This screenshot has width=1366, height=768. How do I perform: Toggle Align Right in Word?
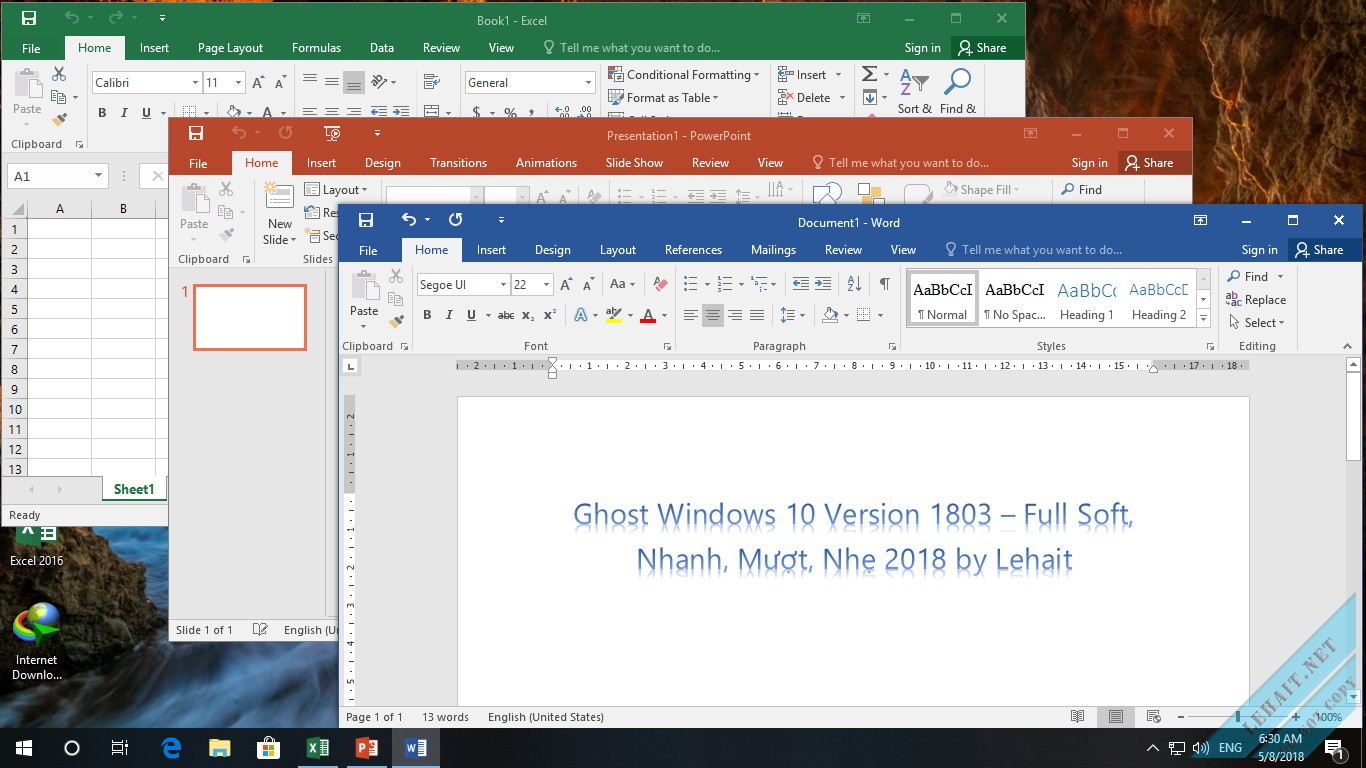click(735, 315)
